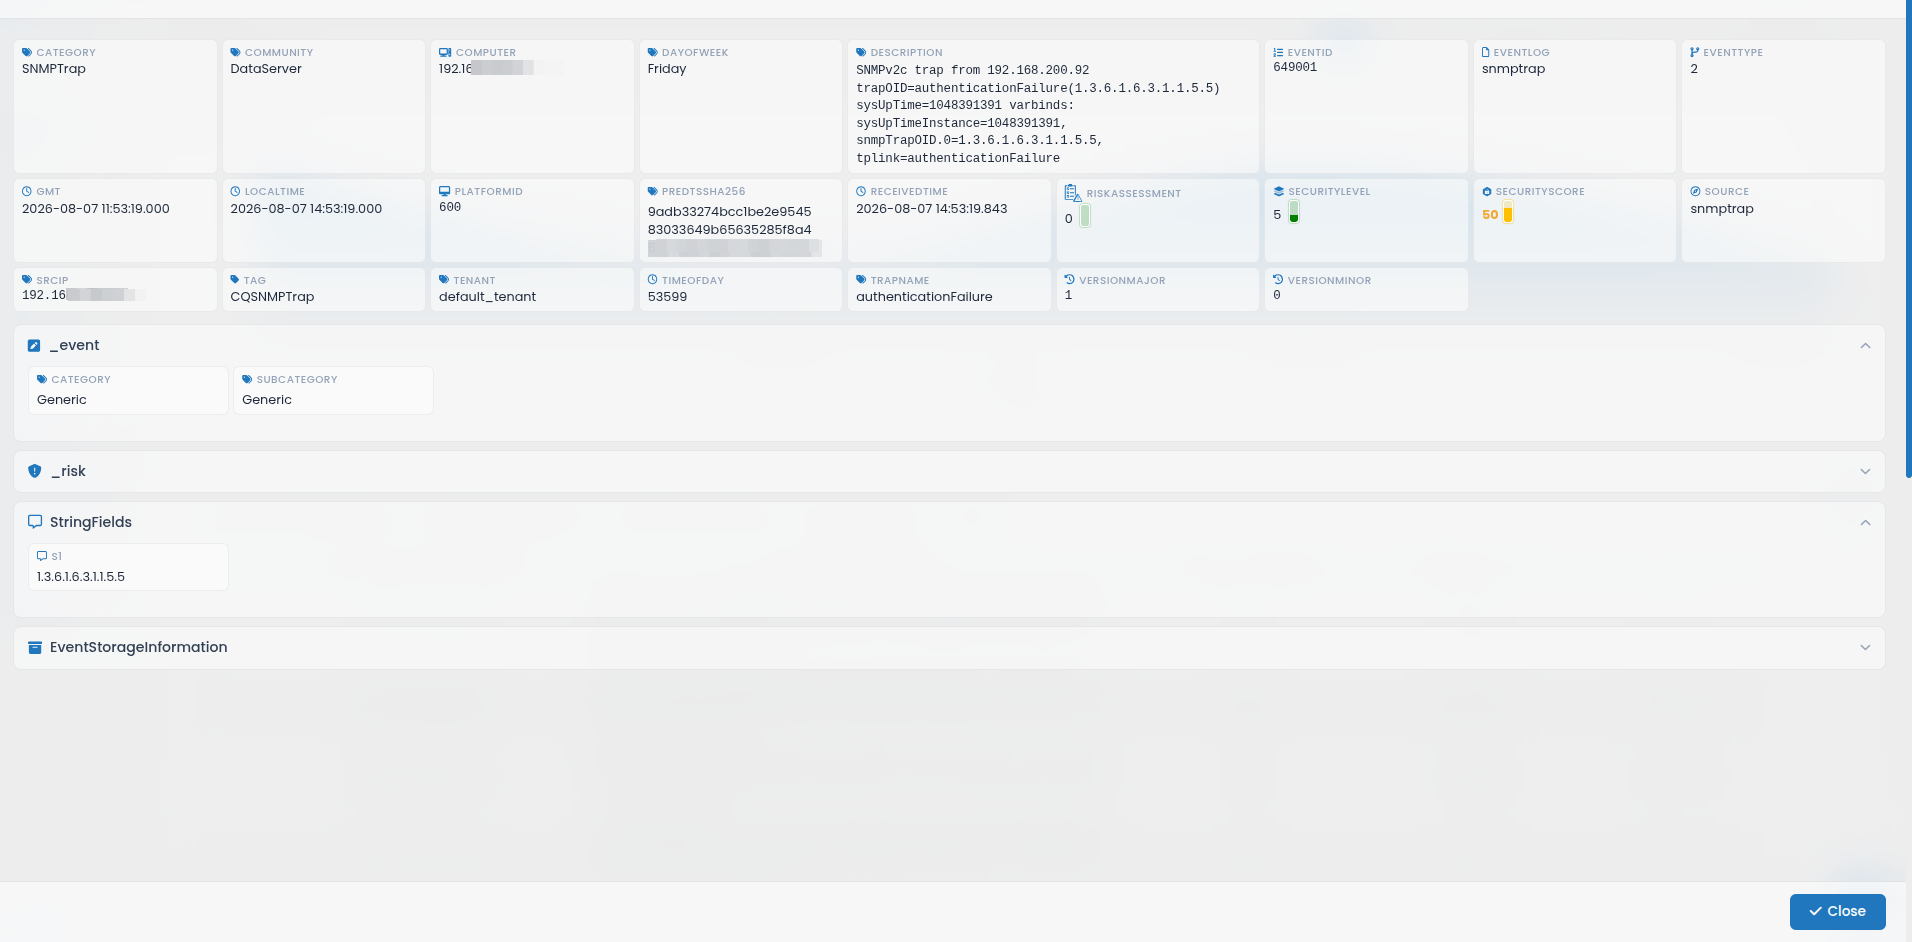Click the received time 14:53:19.843 value

click(932, 209)
